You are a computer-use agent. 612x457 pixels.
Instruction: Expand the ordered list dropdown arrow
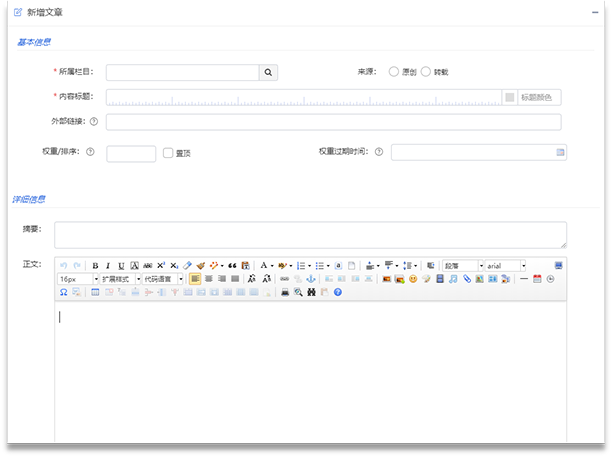[310, 266]
